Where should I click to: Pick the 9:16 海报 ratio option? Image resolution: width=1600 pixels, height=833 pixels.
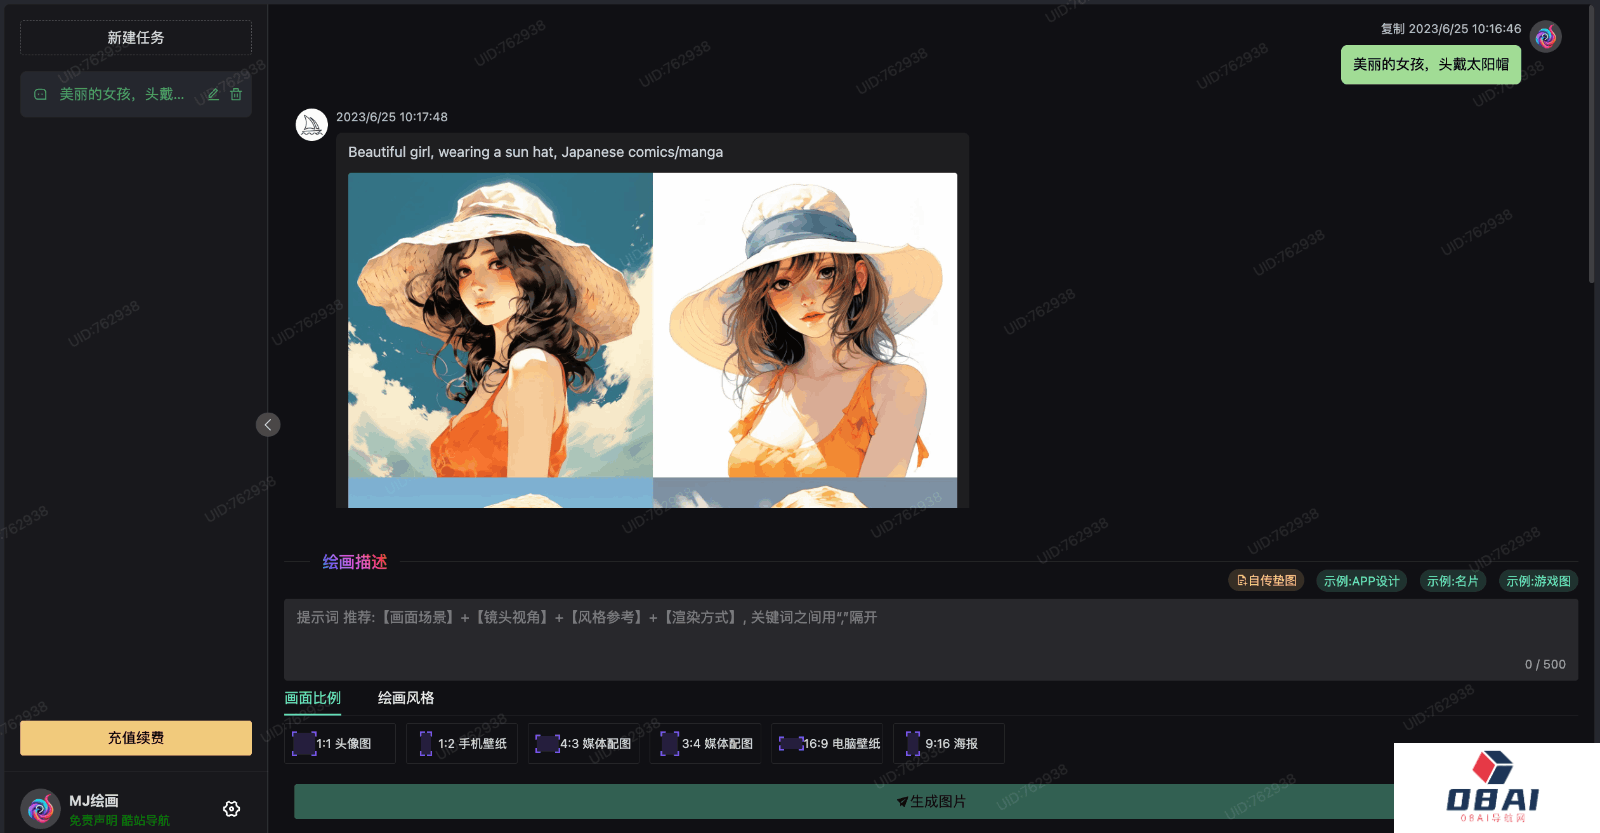tap(948, 744)
